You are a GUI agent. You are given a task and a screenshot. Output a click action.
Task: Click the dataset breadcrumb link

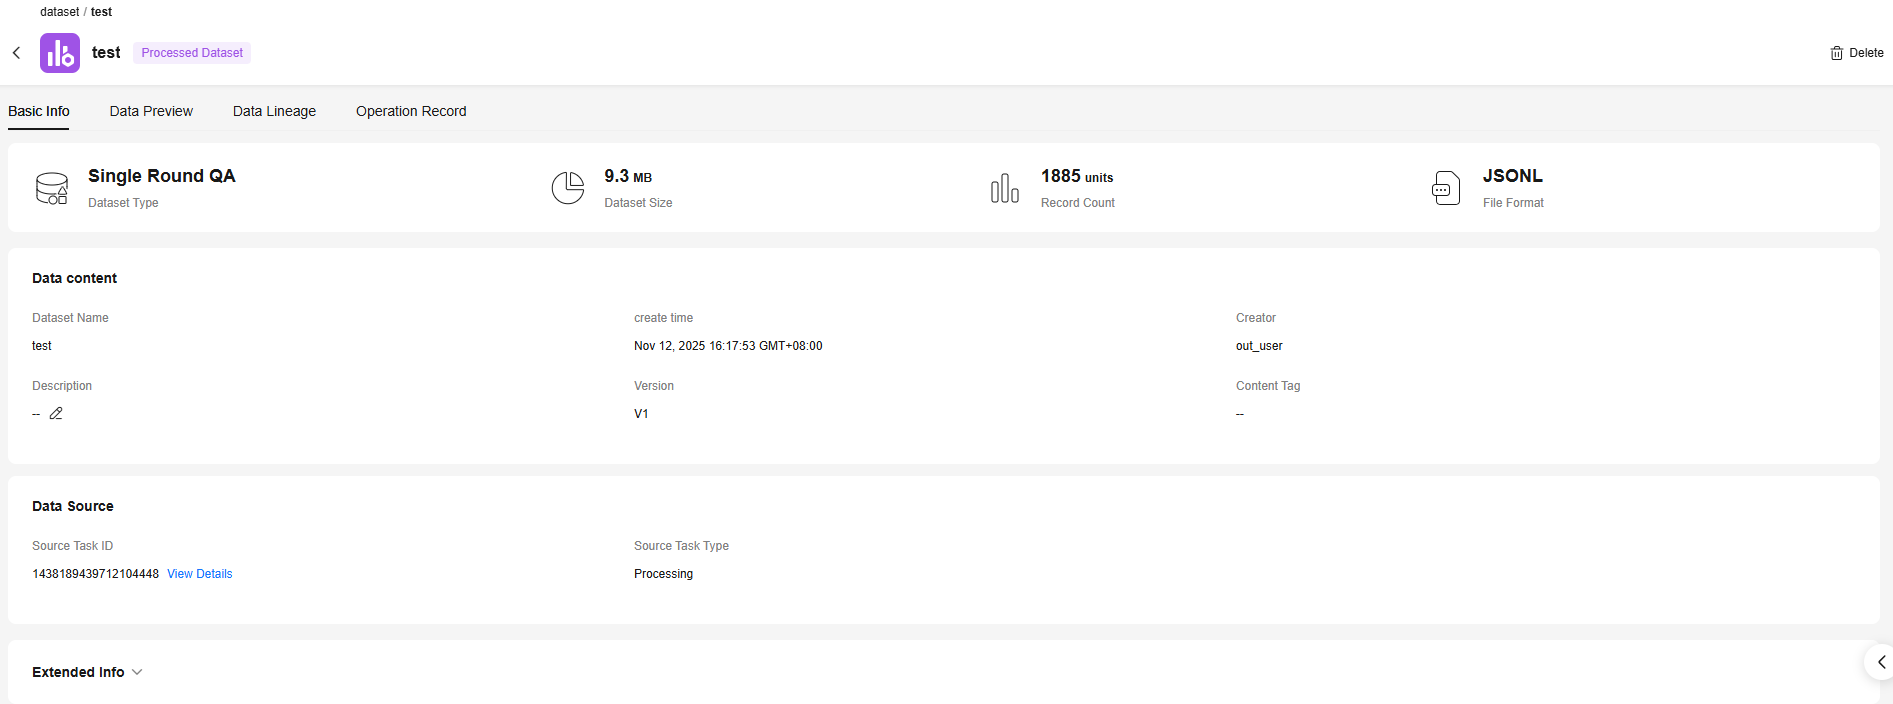point(59,12)
